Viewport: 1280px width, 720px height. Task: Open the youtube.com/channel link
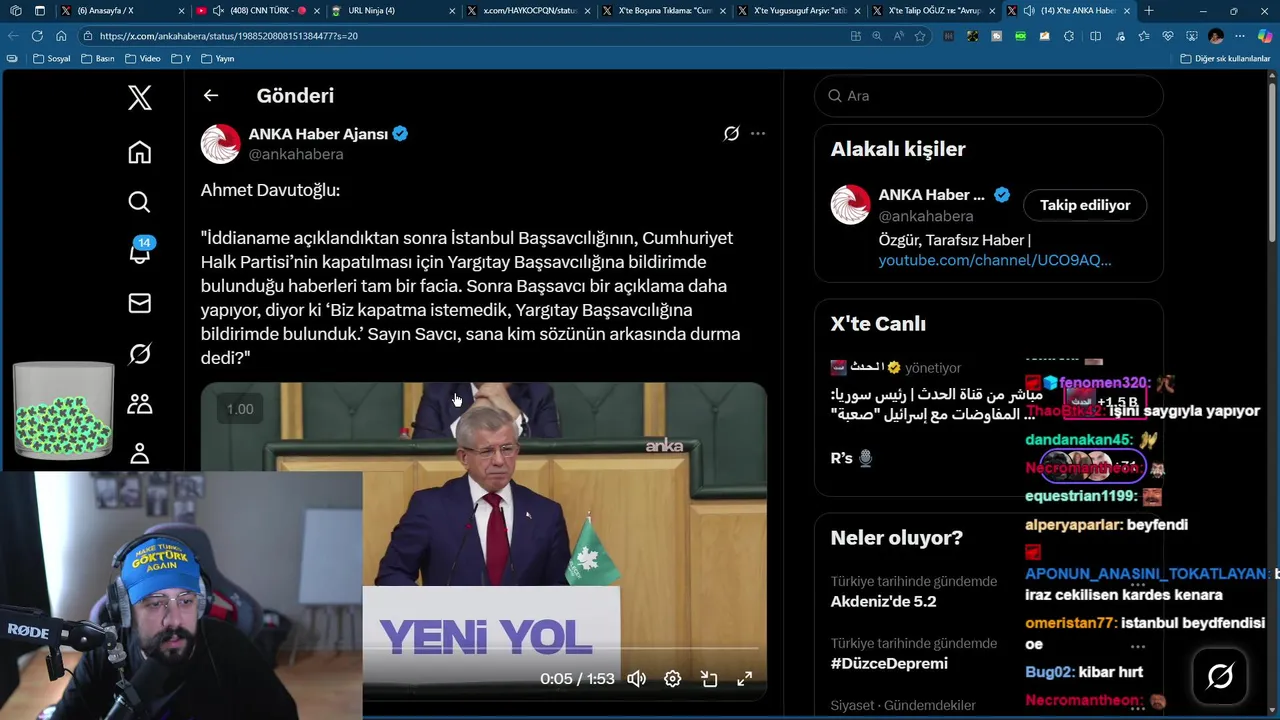tap(995, 260)
